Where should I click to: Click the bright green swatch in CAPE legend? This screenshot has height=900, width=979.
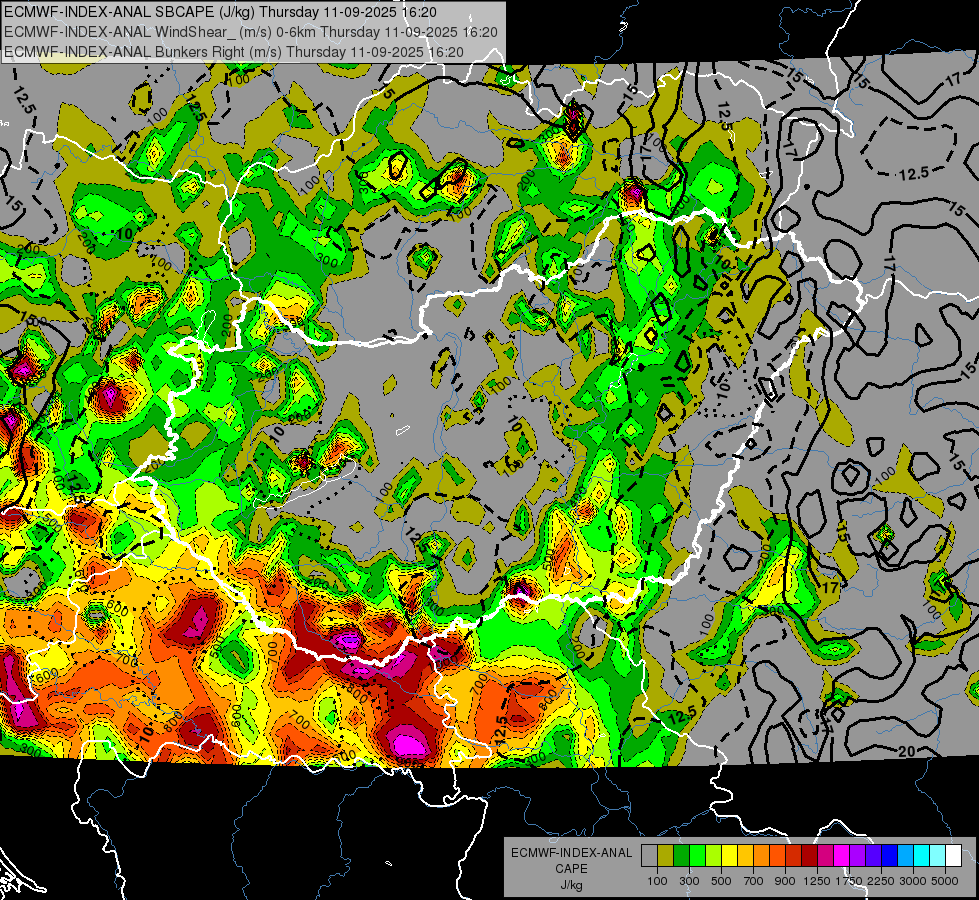coord(697,855)
